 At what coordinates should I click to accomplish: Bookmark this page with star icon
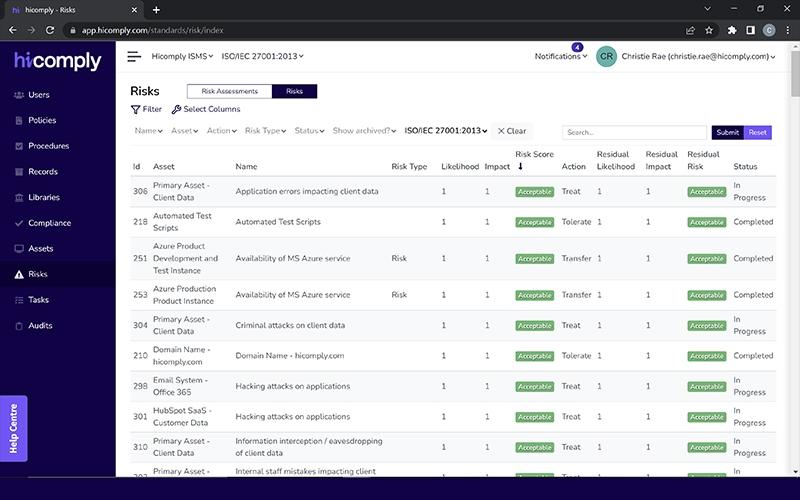709,30
